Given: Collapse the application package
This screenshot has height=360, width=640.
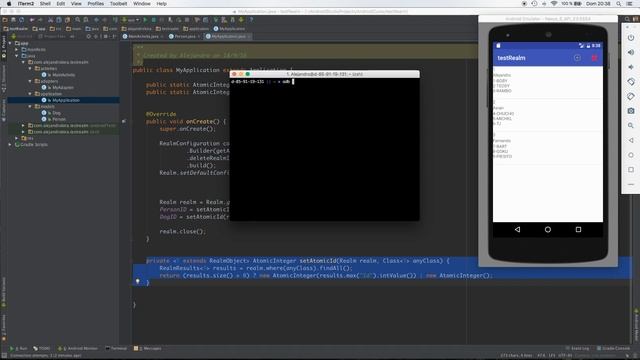Looking at the screenshot, I should tap(30, 94).
